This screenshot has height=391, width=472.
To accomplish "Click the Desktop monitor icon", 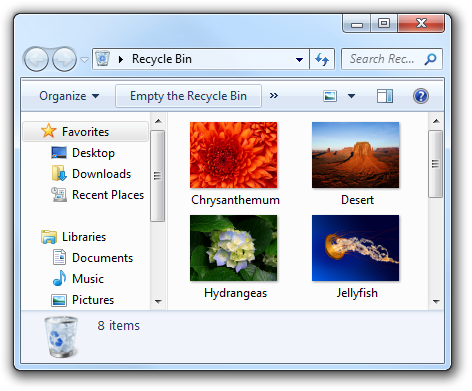I will click(59, 153).
